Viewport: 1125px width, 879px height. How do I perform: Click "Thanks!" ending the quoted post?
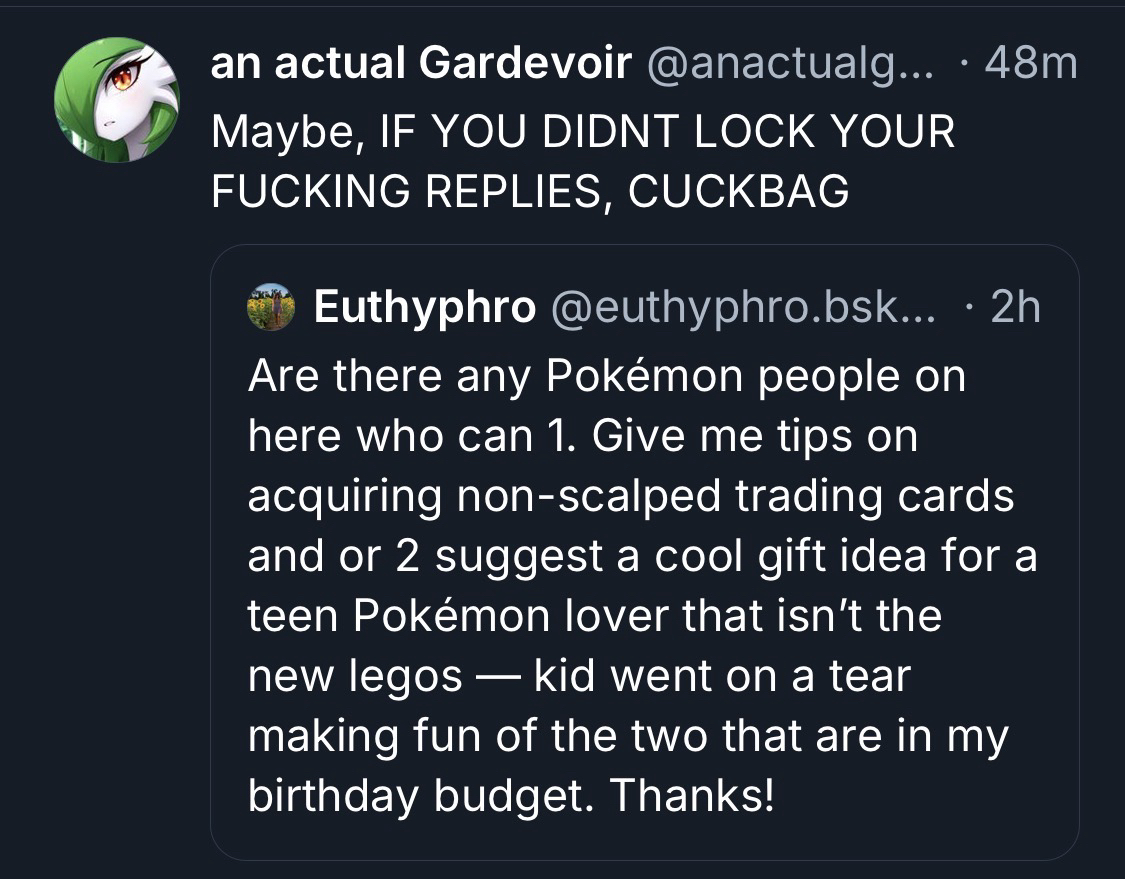(x=692, y=795)
